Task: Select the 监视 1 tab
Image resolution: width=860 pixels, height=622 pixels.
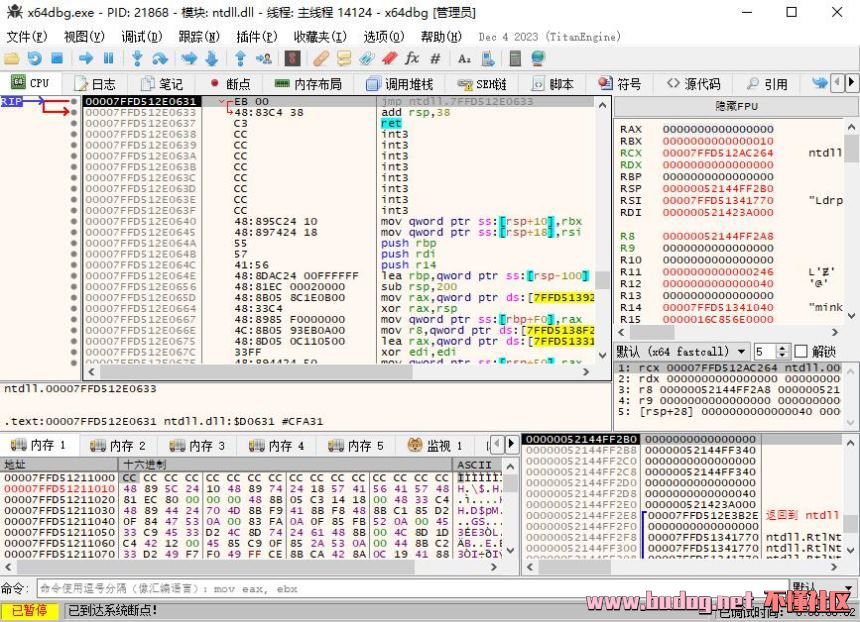Action: (x=435, y=445)
